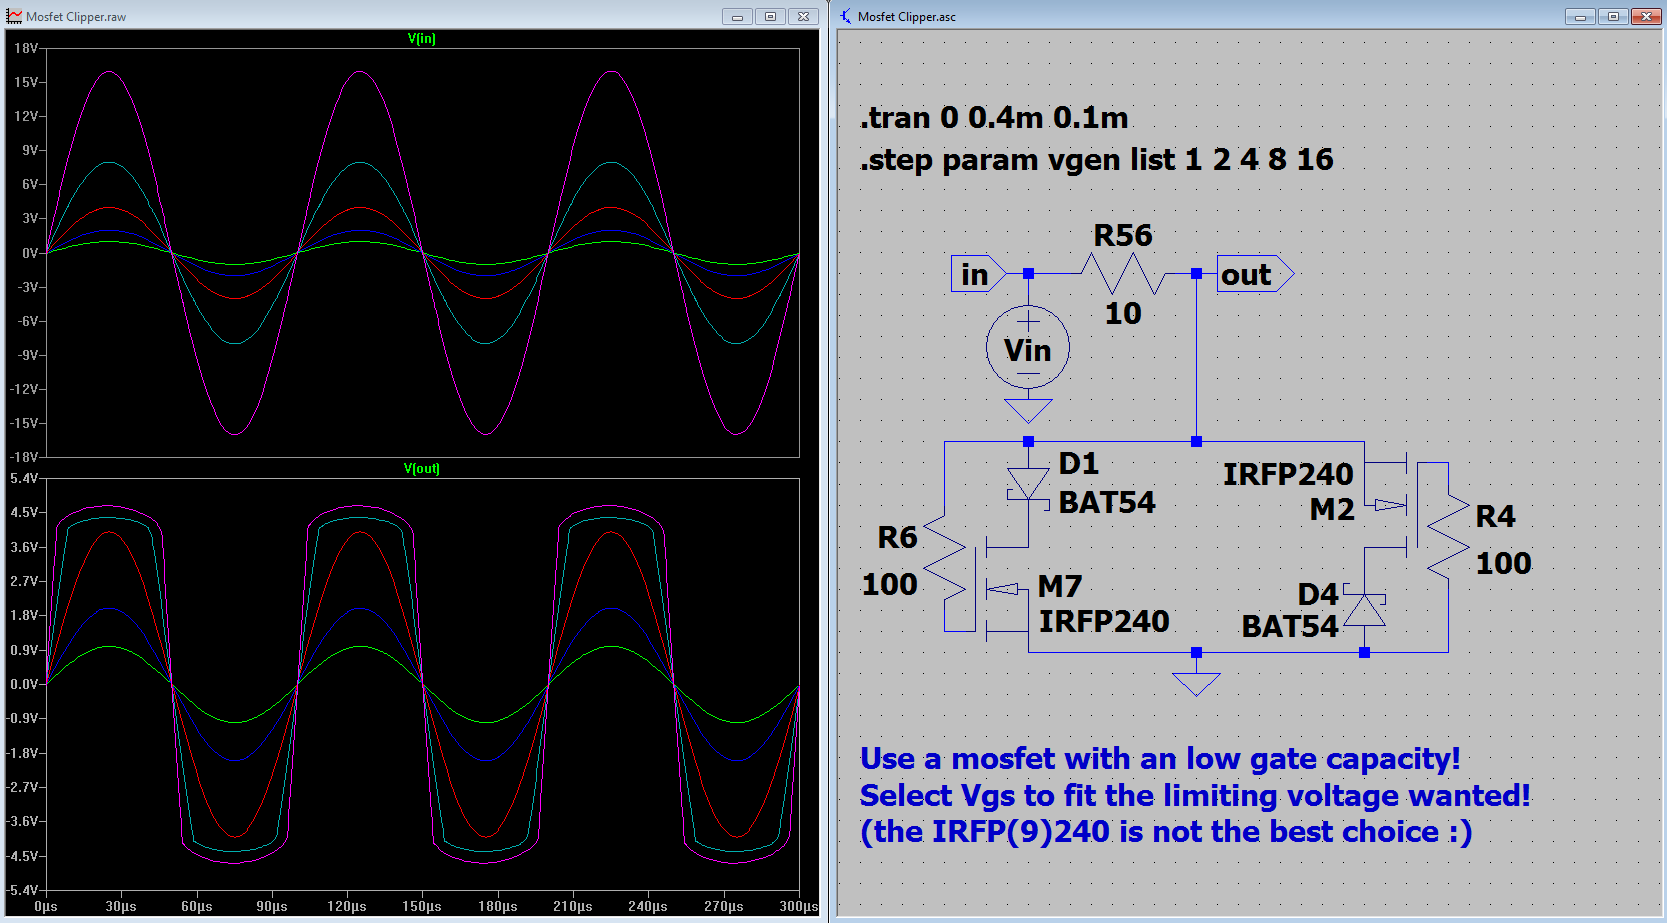Click the 5.4V axis label on V(out) plot

click(x=24, y=479)
